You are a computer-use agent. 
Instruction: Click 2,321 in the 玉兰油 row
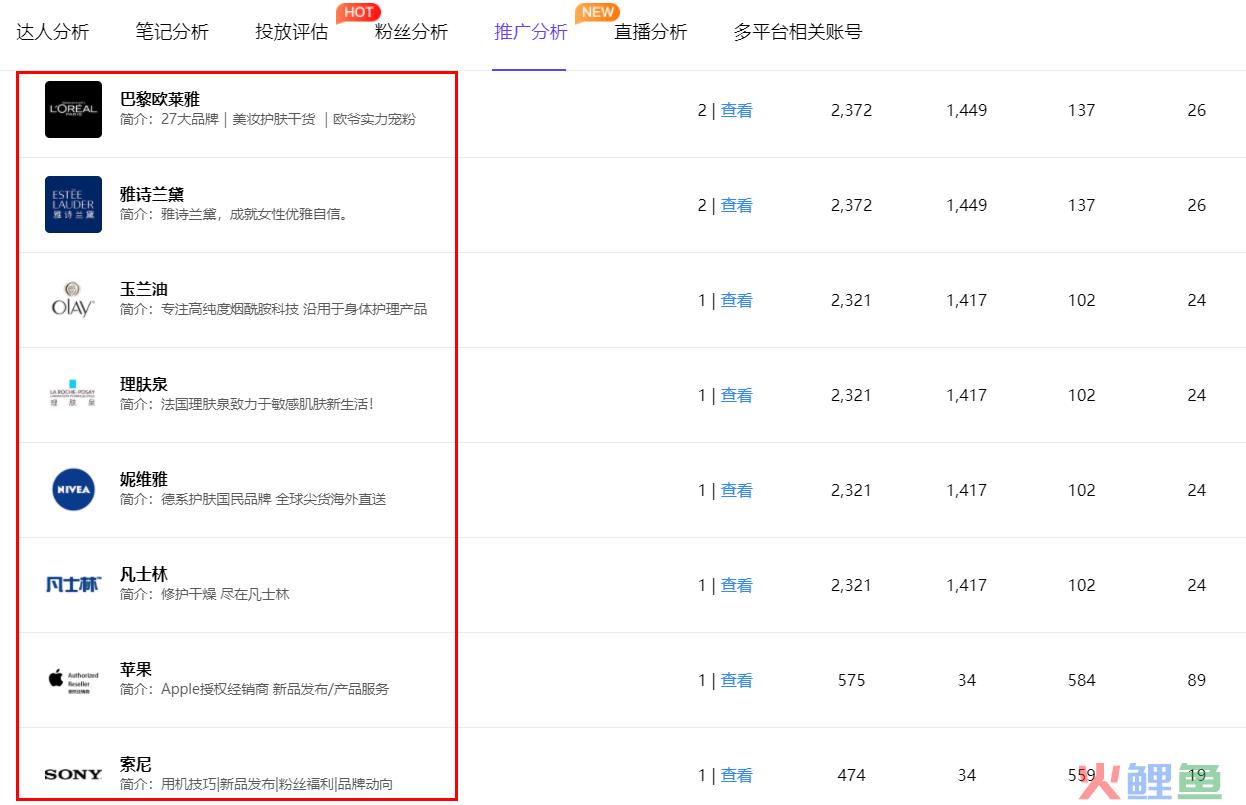coord(851,300)
